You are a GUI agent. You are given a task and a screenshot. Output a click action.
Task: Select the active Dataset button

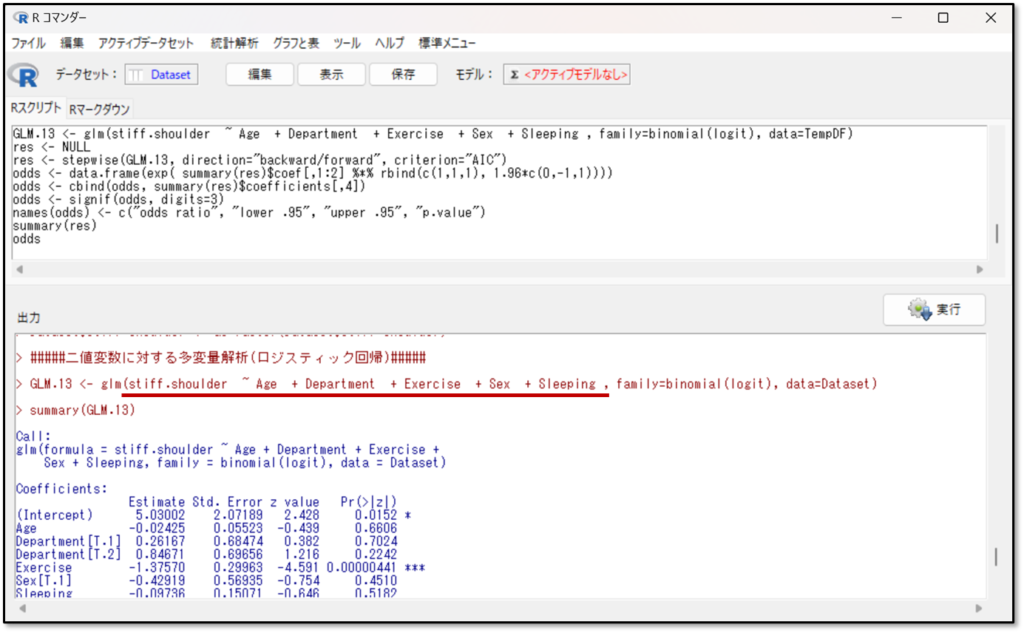click(x=161, y=75)
